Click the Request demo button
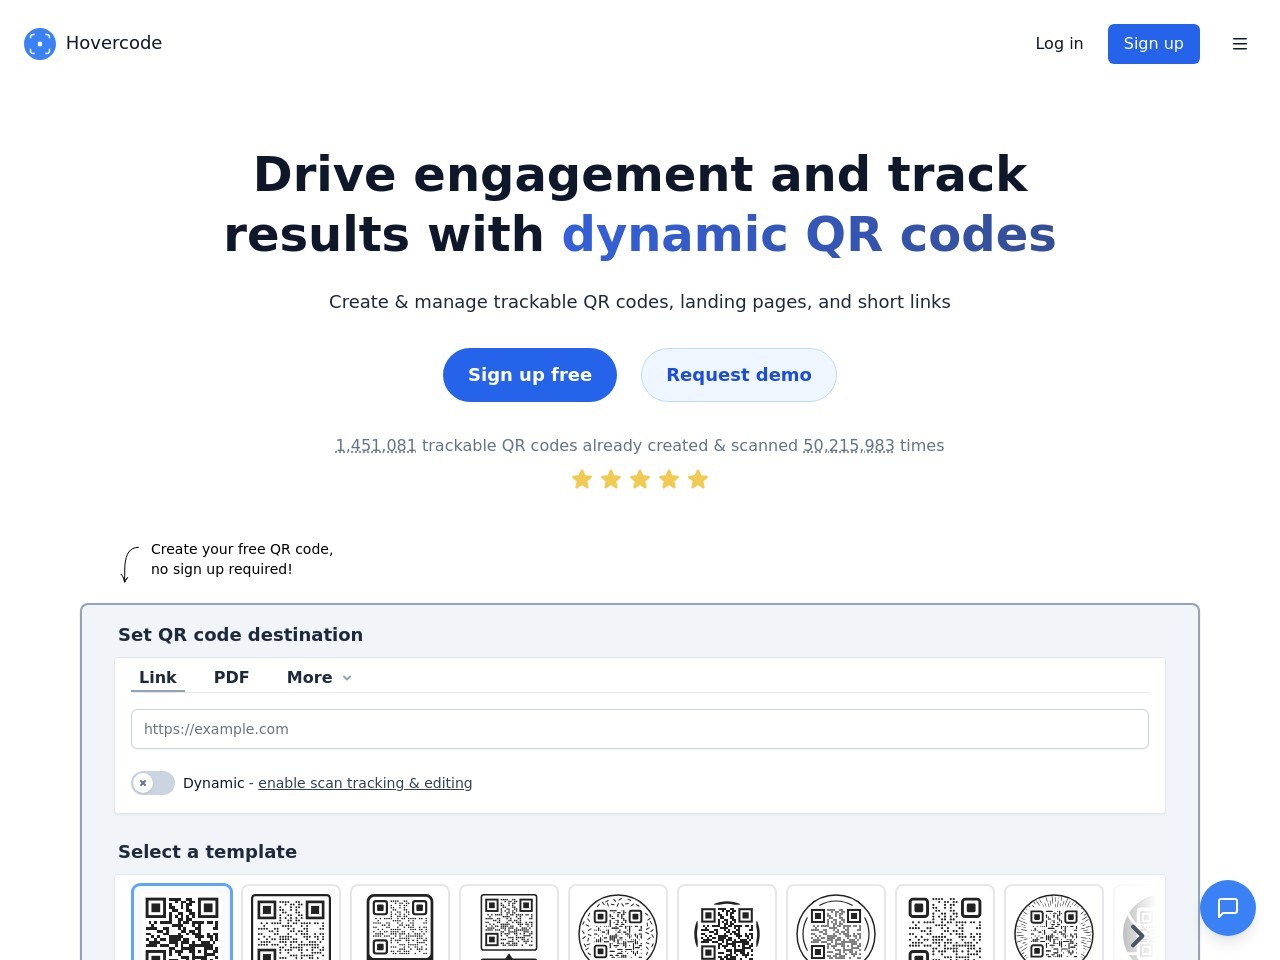The height and width of the screenshot is (960, 1280). (739, 375)
